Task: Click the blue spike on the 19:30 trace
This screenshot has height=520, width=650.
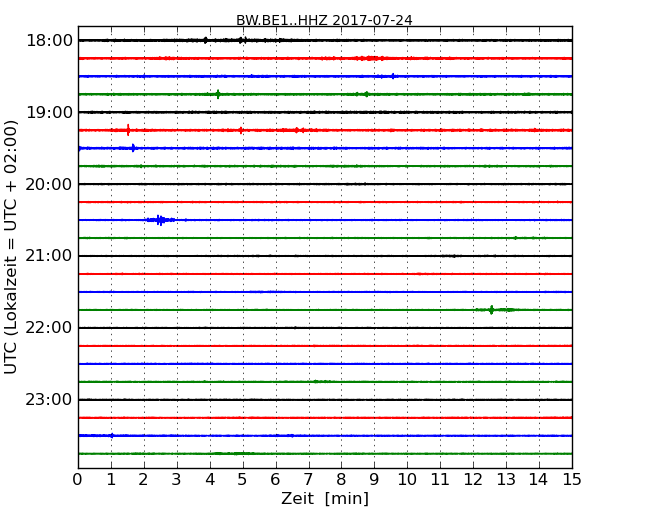Action: pos(133,148)
